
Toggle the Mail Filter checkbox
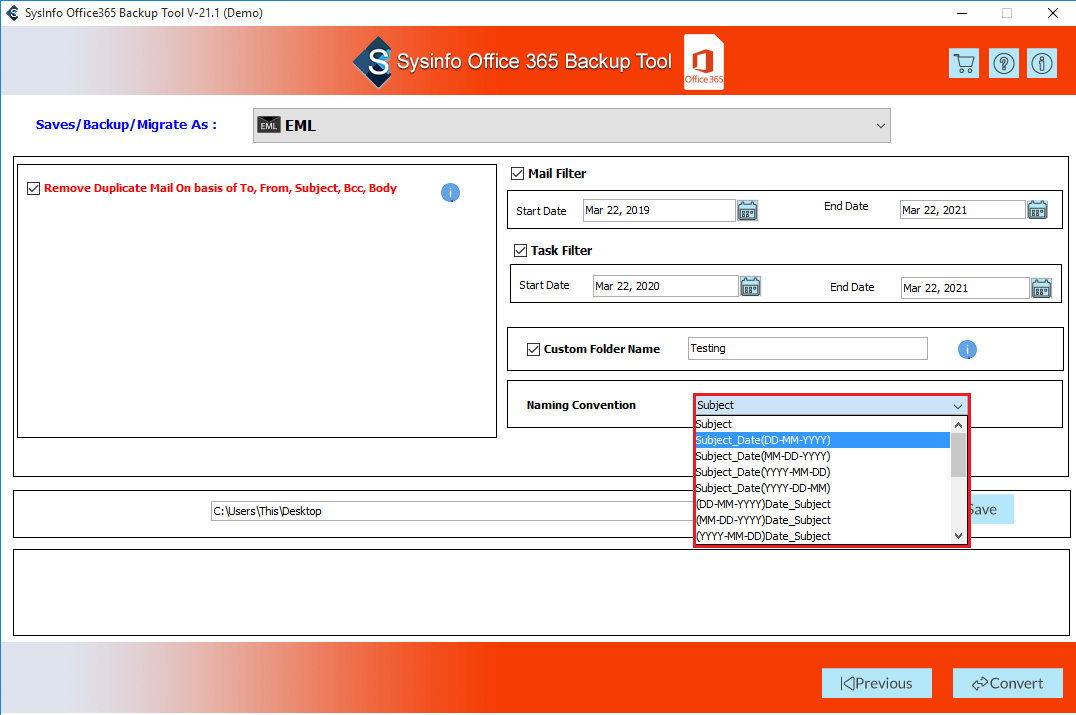coord(517,173)
